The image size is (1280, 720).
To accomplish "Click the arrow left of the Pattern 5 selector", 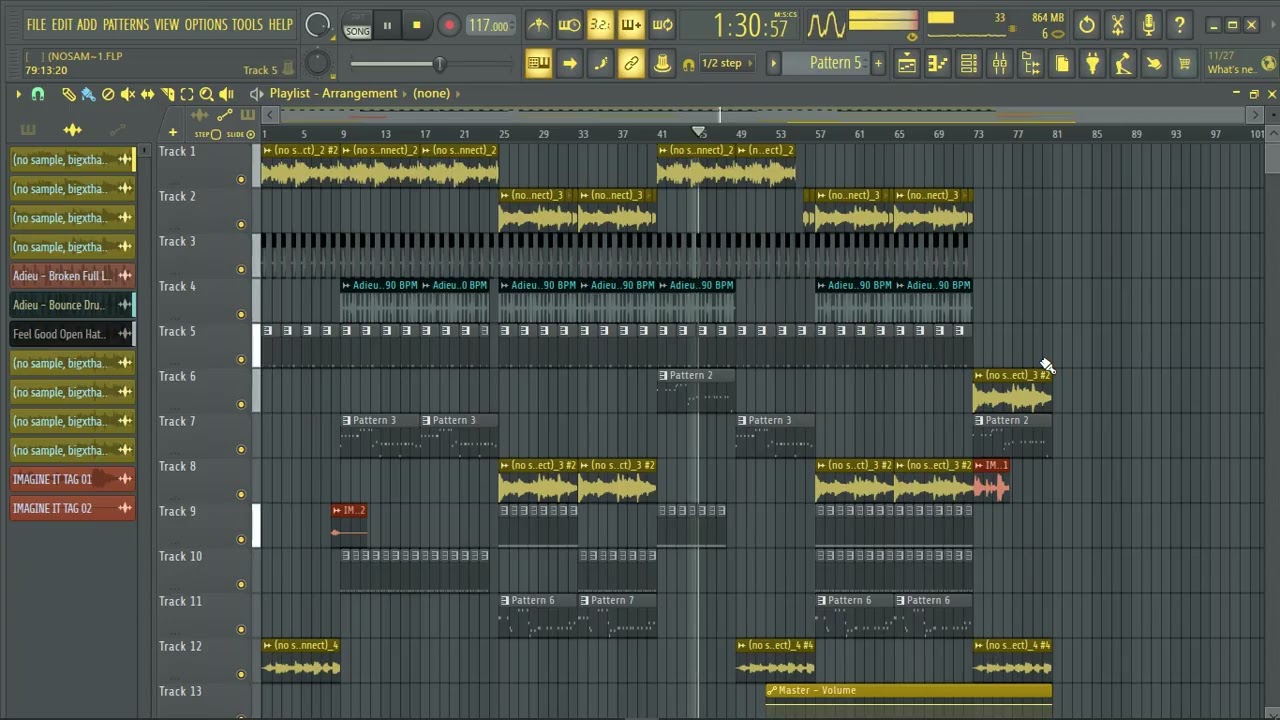I will click(773, 64).
